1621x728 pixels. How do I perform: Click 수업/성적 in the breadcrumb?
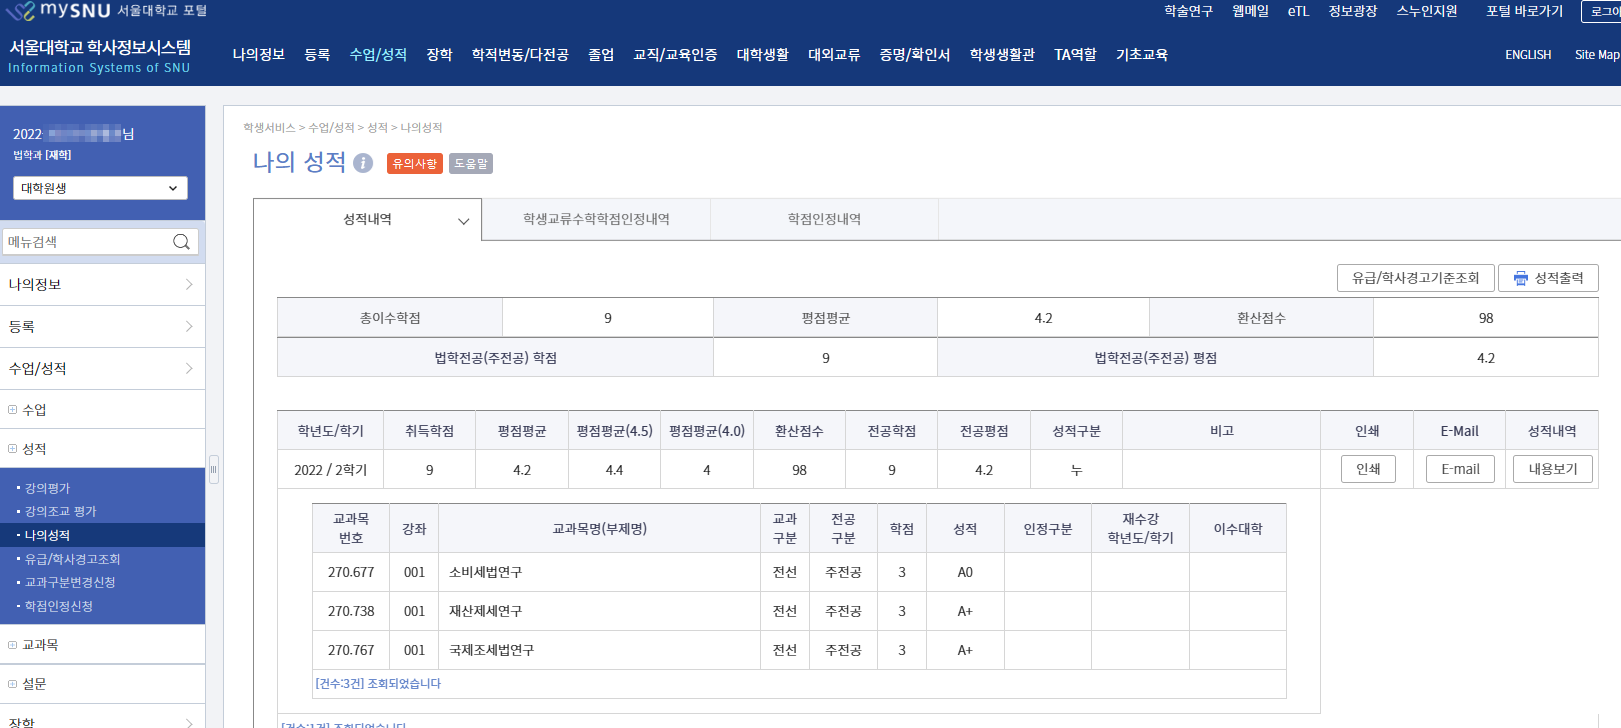tap(331, 128)
